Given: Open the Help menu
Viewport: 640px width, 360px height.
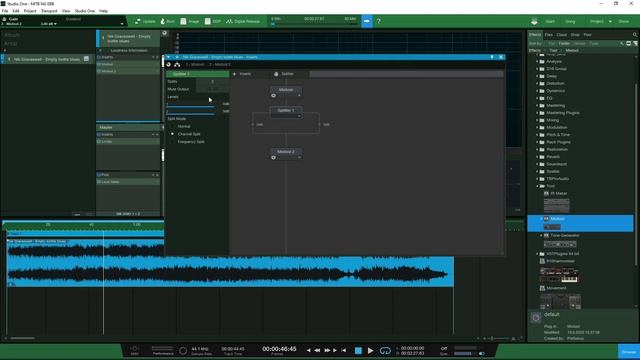Looking at the screenshot, I should [104, 11].
